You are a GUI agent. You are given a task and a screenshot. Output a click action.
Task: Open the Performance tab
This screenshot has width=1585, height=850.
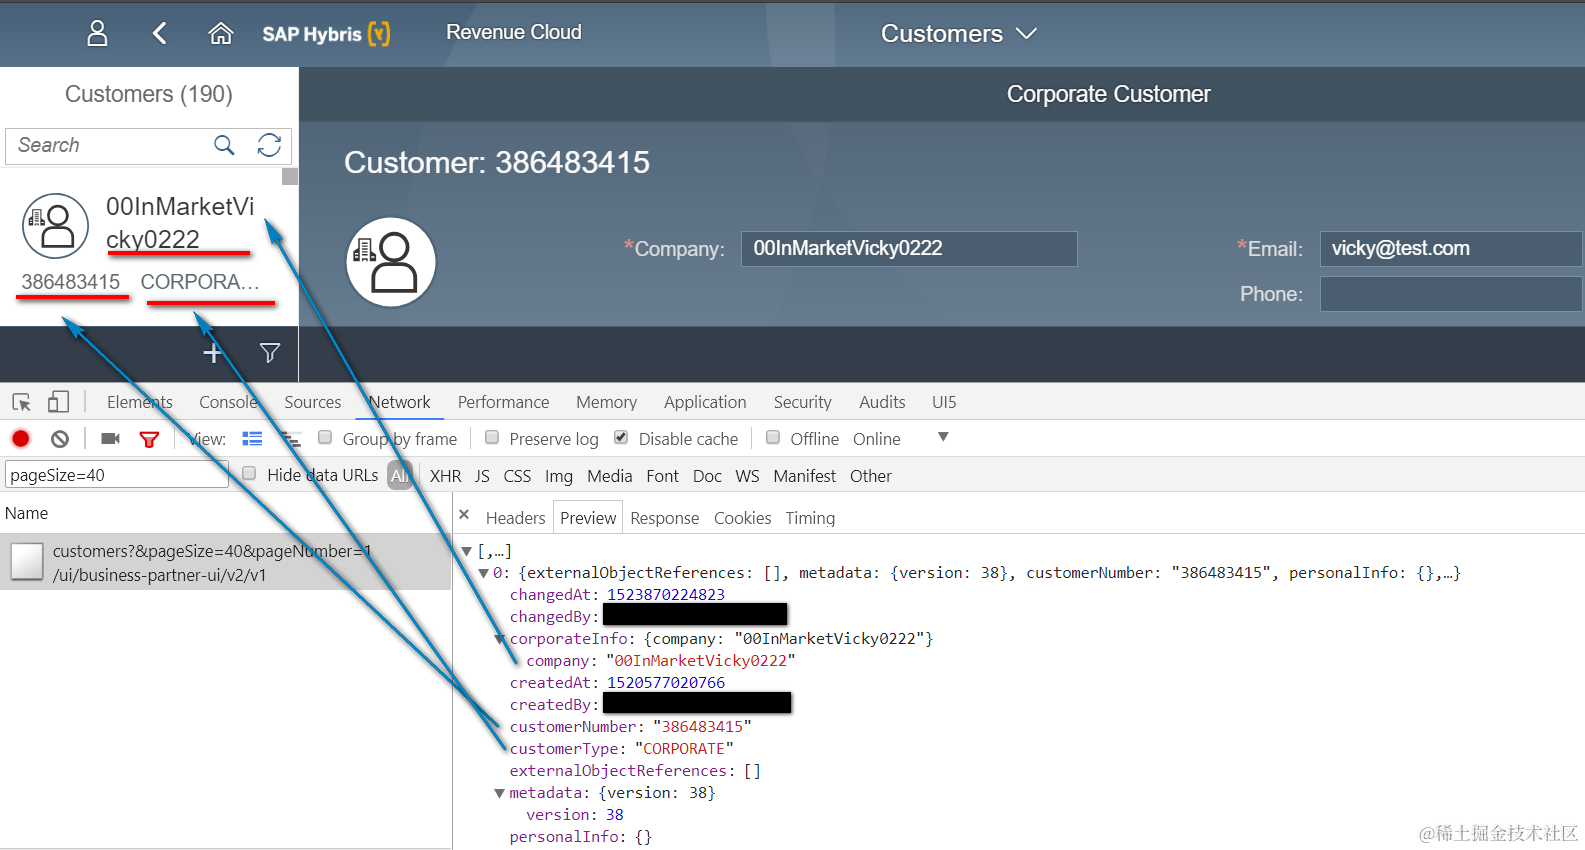point(503,402)
